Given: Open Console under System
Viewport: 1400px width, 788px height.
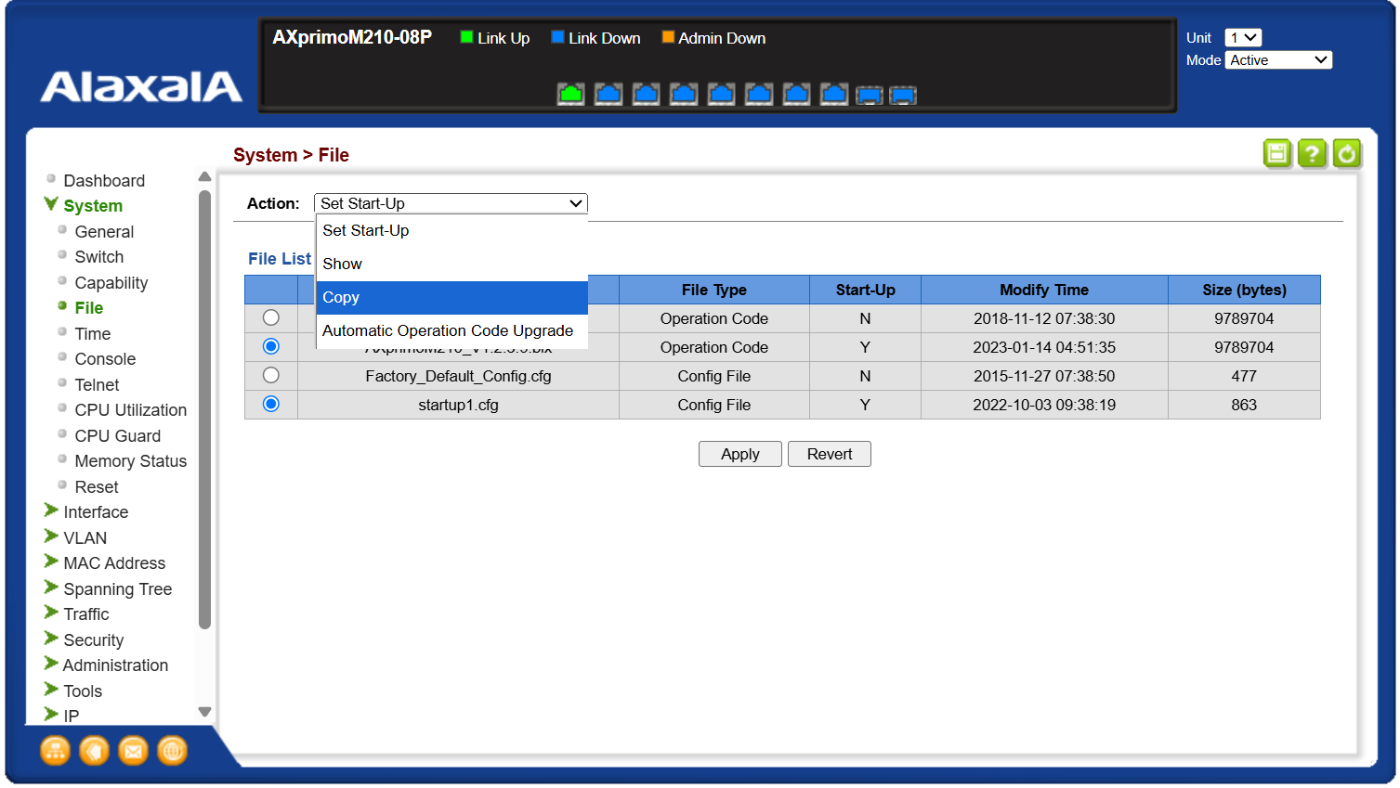Looking at the screenshot, I should point(105,359).
